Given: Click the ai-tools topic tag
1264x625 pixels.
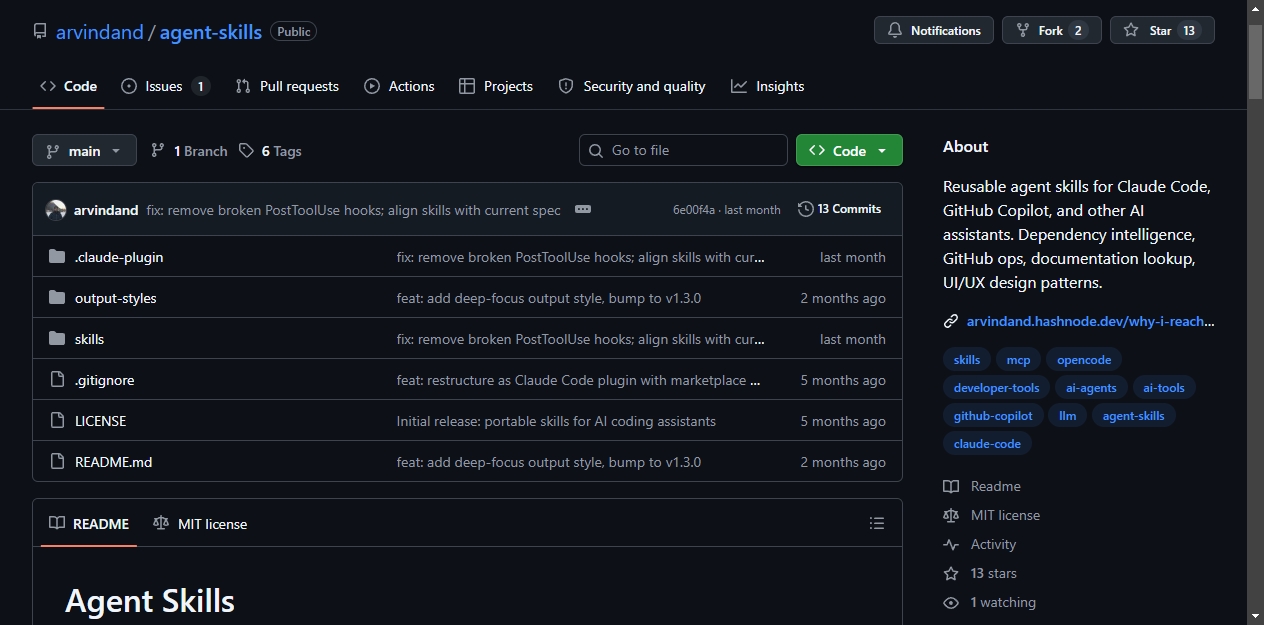Looking at the screenshot, I should [x=1164, y=388].
